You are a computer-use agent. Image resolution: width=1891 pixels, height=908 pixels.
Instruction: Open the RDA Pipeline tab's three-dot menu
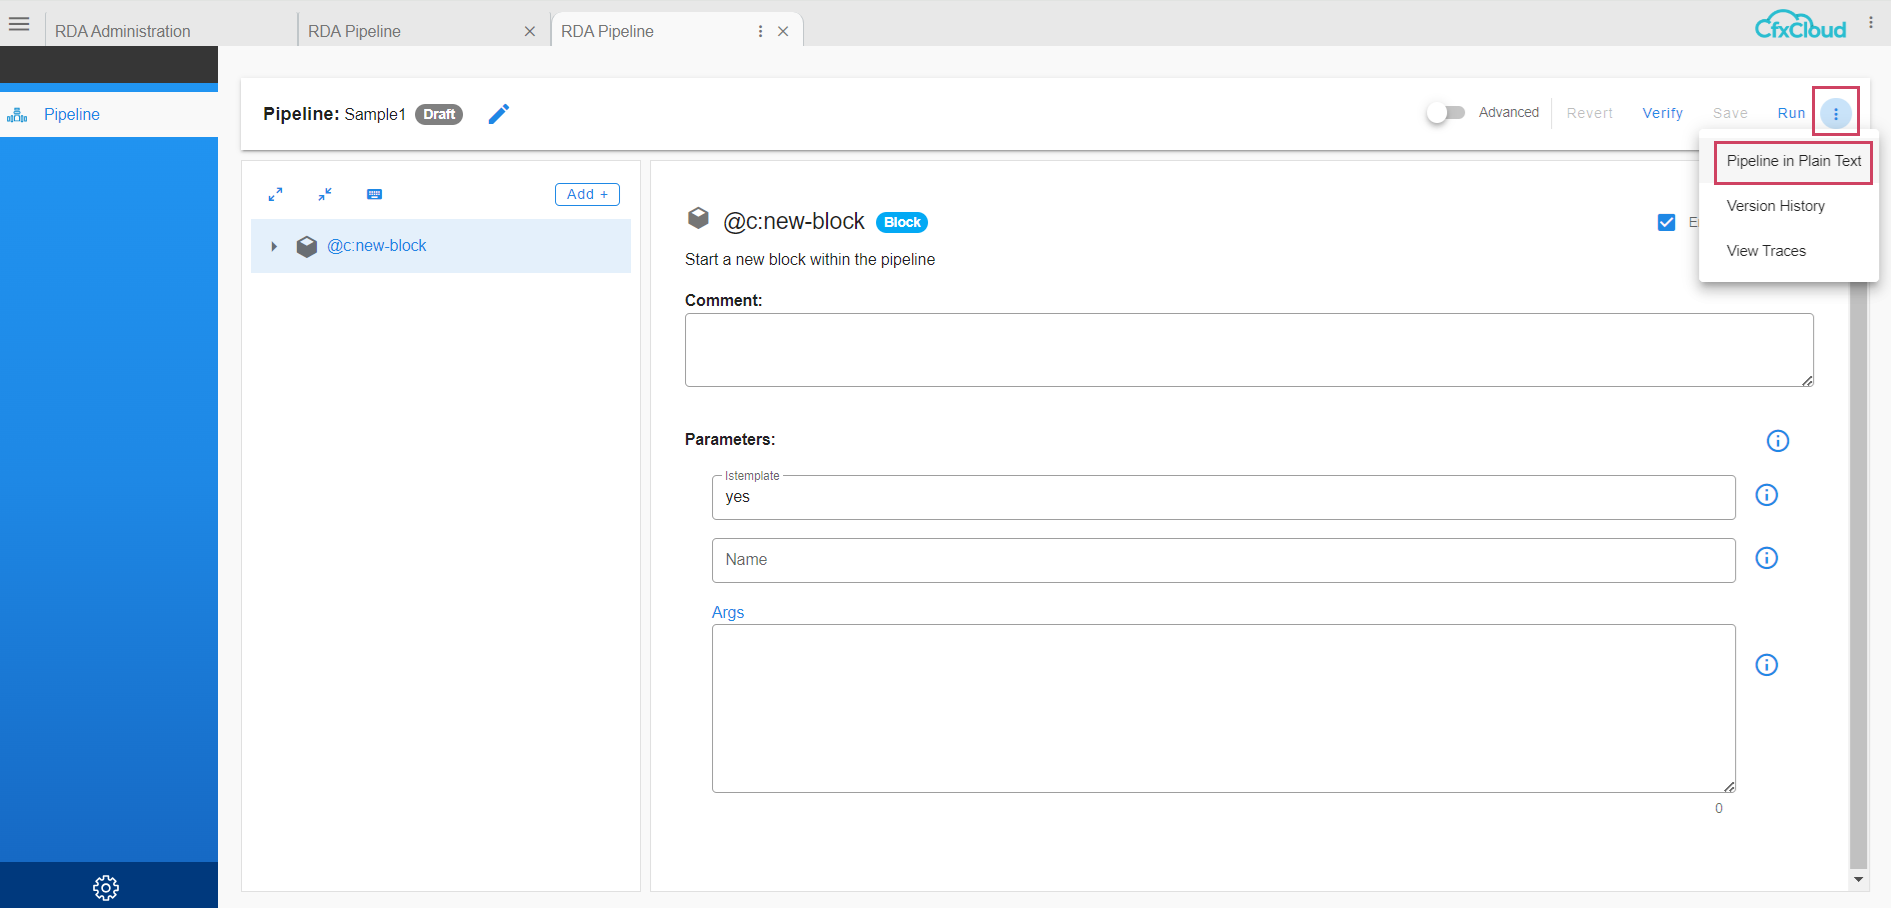pyautogui.click(x=759, y=31)
